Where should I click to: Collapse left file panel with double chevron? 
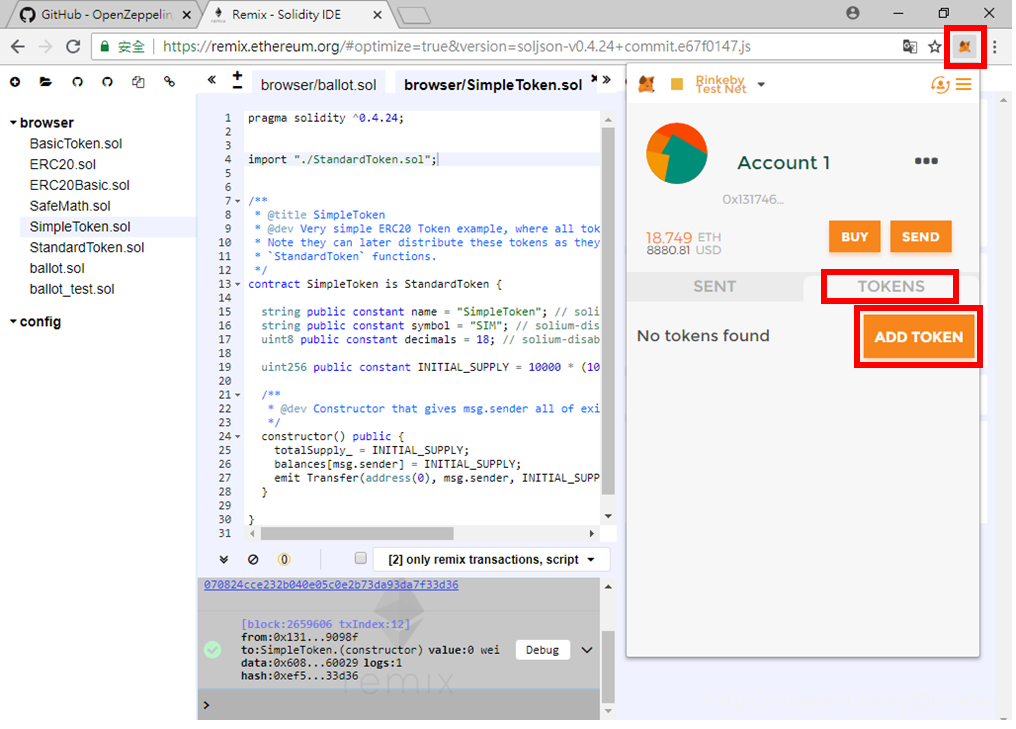coord(211,80)
